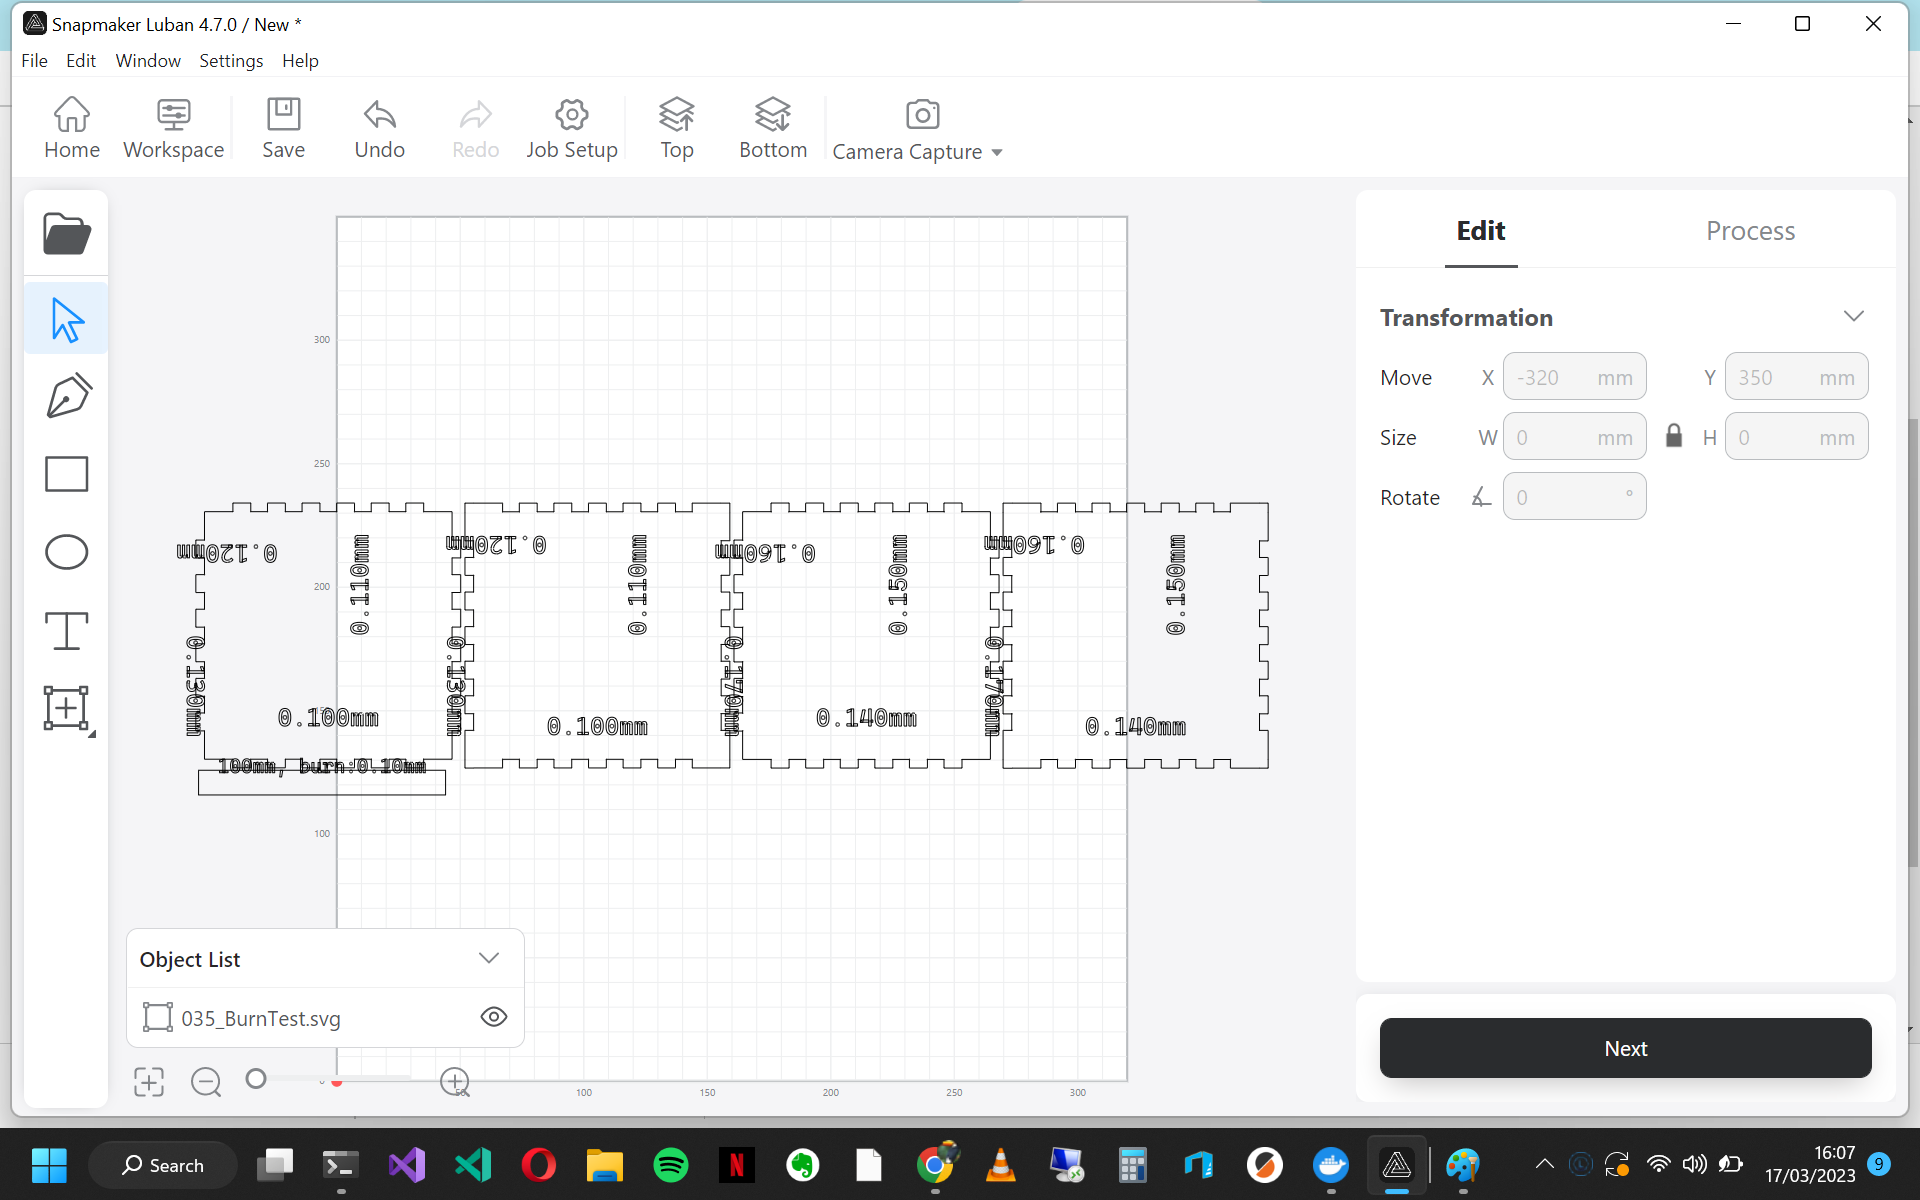Viewport: 1920px width, 1200px height.
Task: Toggle the size aspect ratio lock
Action: [x=1674, y=435]
